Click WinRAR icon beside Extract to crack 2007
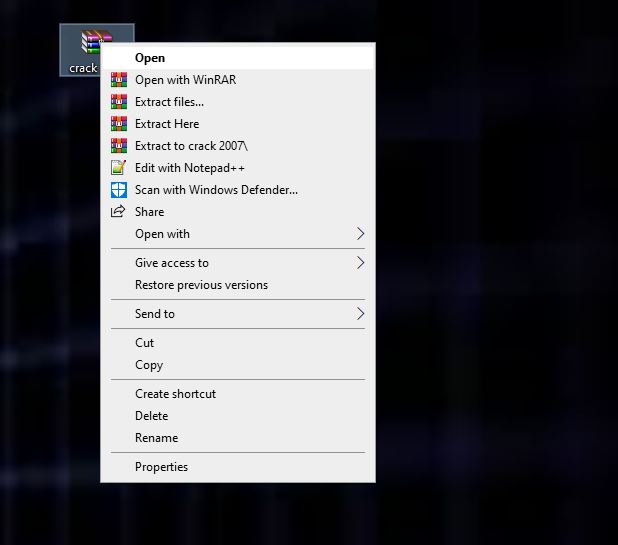 [119, 146]
